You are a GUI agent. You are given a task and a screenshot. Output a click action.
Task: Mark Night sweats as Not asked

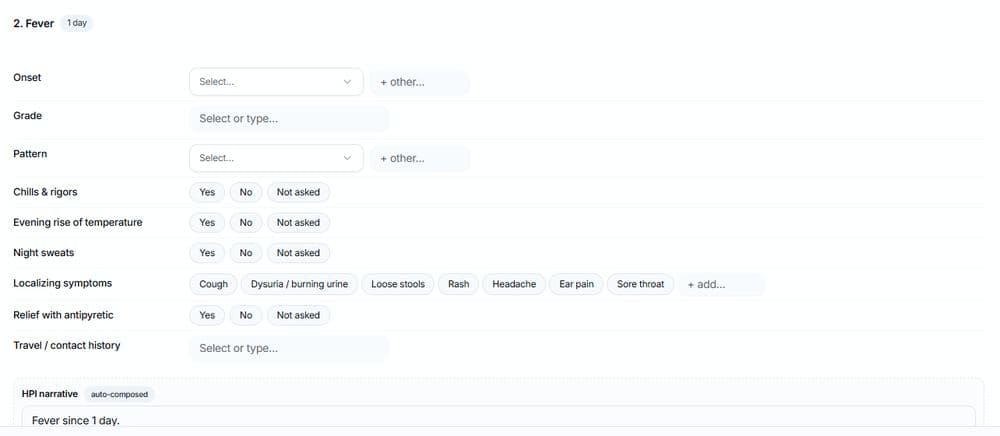[x=298, y=253]
